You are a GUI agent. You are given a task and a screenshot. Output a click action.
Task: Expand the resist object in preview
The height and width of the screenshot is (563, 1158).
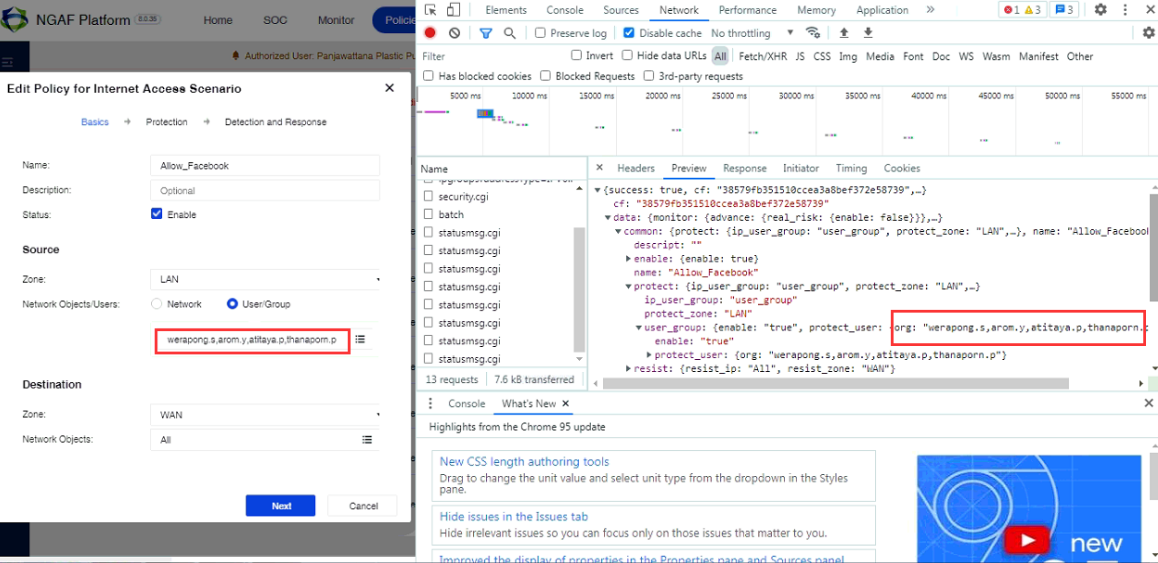(x=629, y=369)
